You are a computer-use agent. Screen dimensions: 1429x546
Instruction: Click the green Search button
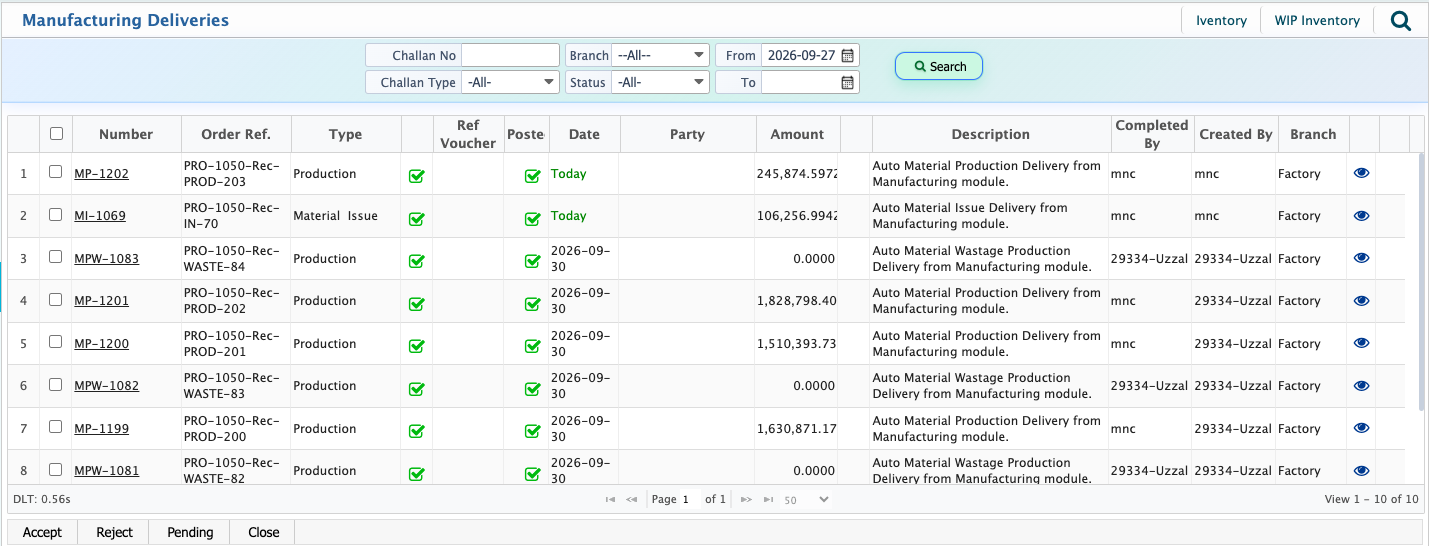[x=939, y=66]
